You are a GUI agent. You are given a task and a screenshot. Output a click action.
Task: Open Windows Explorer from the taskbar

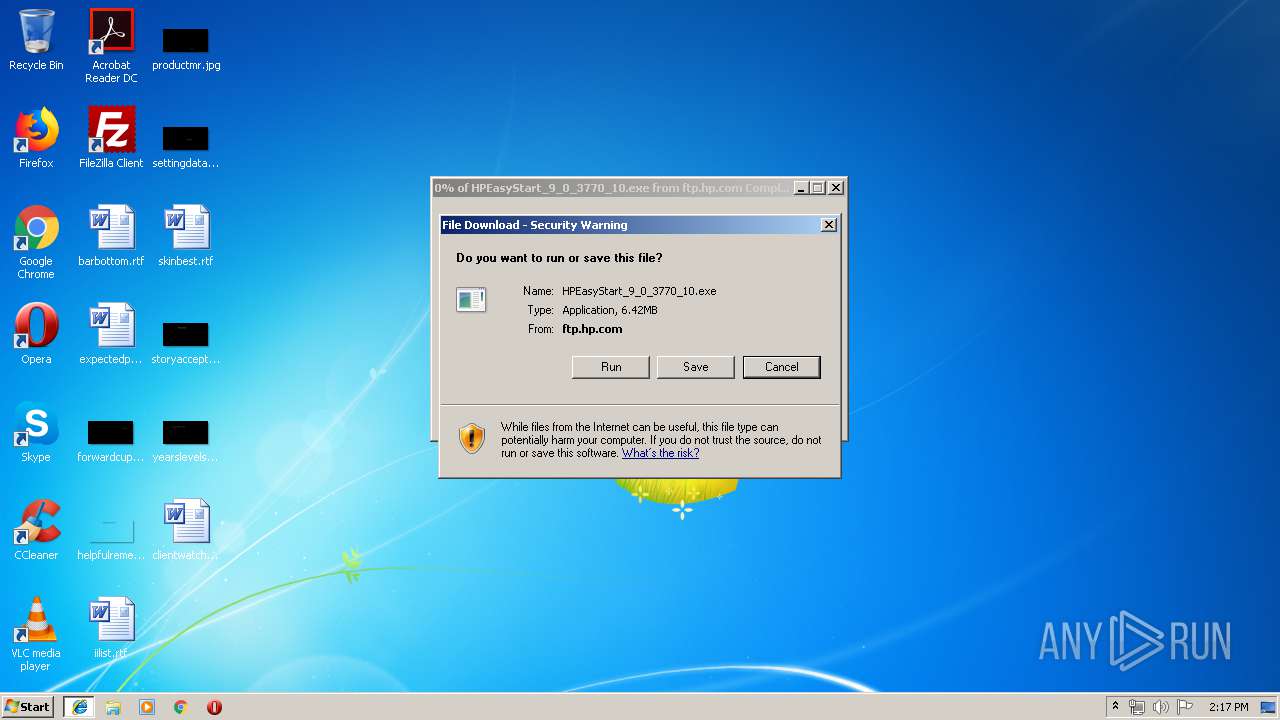coord(113,707)
